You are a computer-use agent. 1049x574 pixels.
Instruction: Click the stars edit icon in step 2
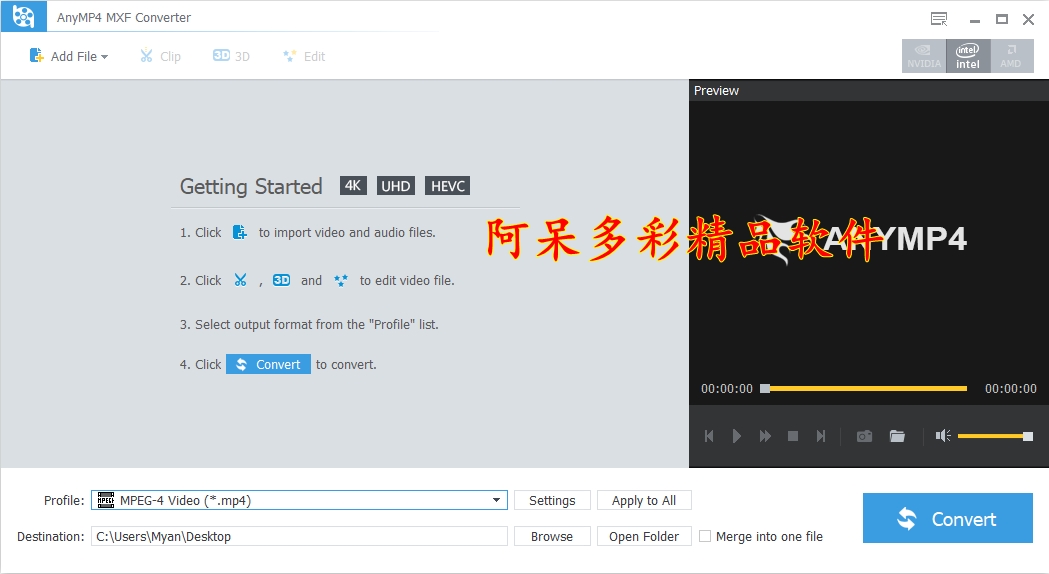(341, 280)
